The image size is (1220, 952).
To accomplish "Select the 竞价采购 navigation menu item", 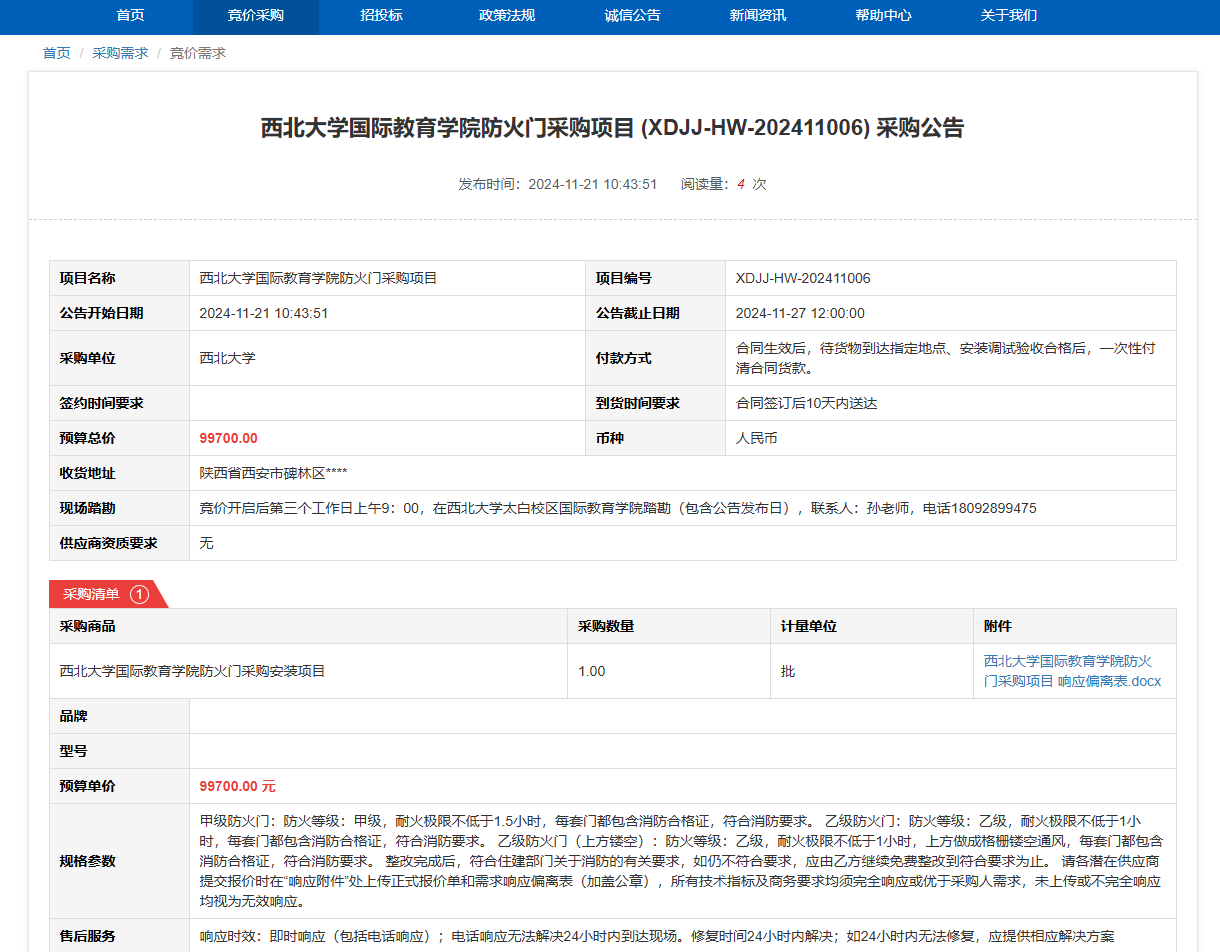I will point(255,15).
